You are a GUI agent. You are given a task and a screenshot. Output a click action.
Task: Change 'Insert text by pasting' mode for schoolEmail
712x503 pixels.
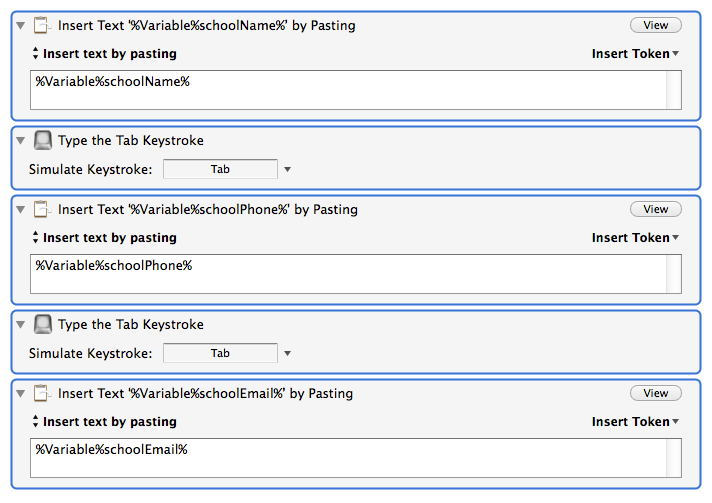pyautogui.click(x=104, y=421)
